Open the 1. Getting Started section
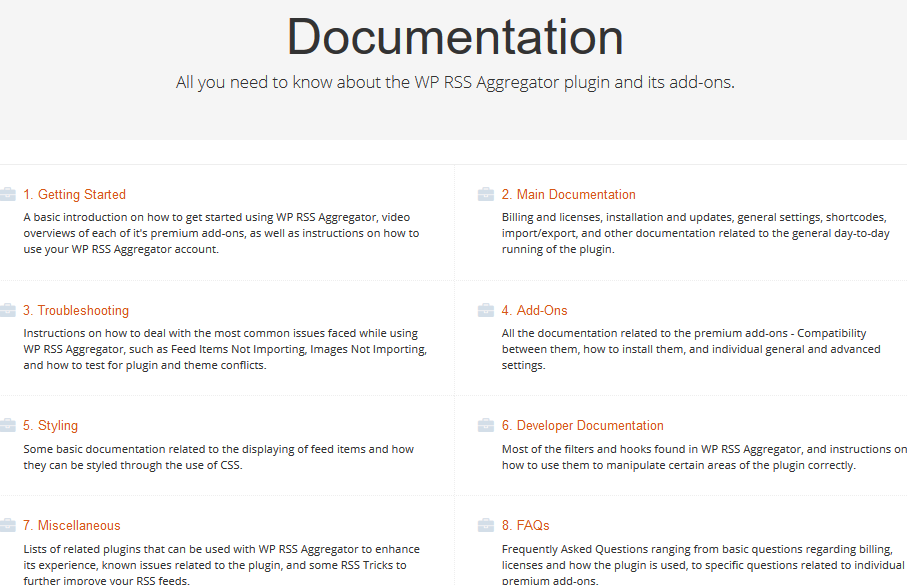The width and height of the screenshot is (907, 585). click(x=75, y=194)
